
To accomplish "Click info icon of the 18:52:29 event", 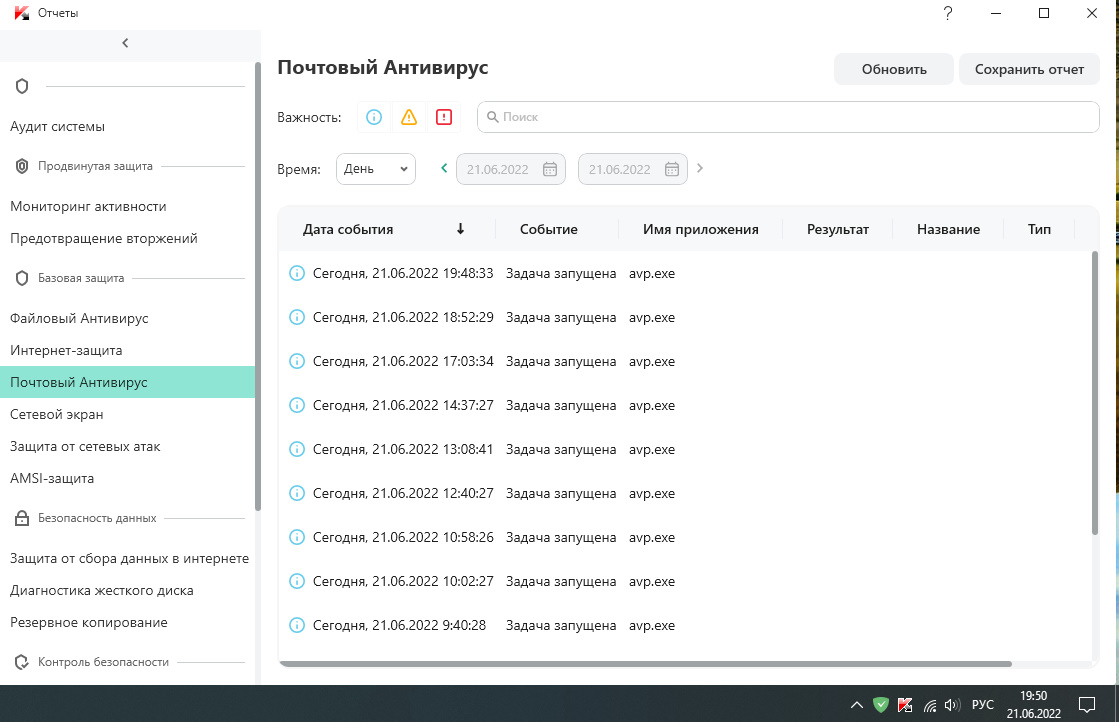I will [297, 317].
